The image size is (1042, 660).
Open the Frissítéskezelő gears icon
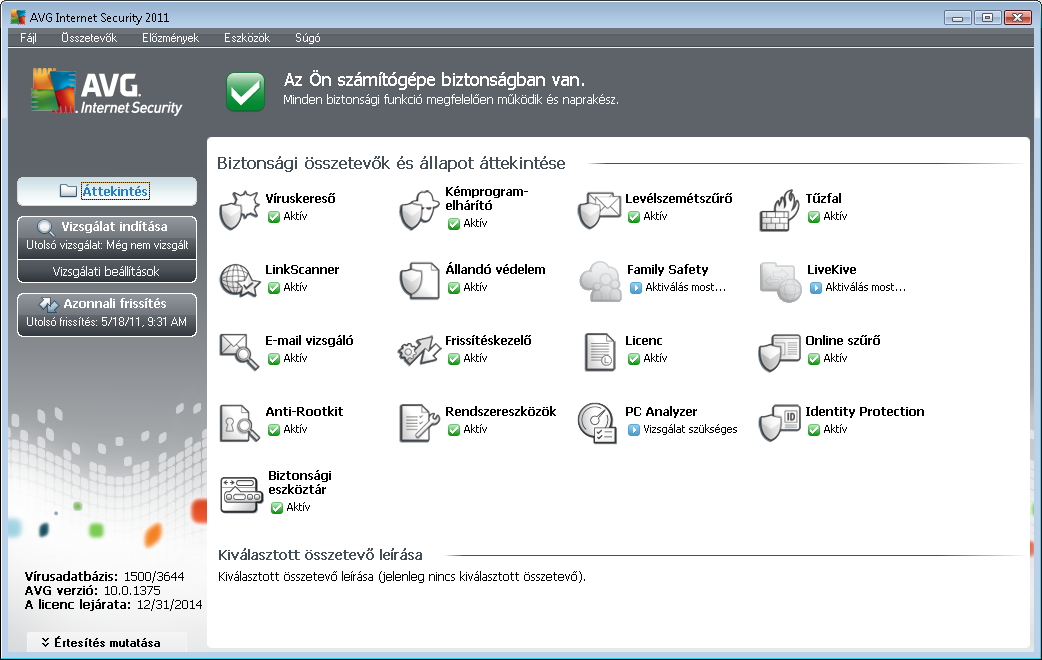pyautogui.click(x=419, y=351)
